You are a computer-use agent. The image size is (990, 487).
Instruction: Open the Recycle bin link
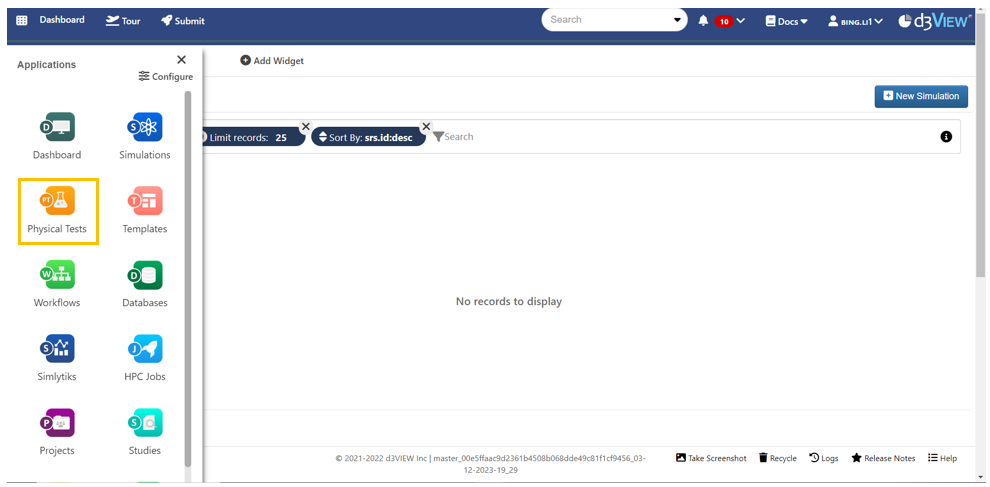coord(777,458)
